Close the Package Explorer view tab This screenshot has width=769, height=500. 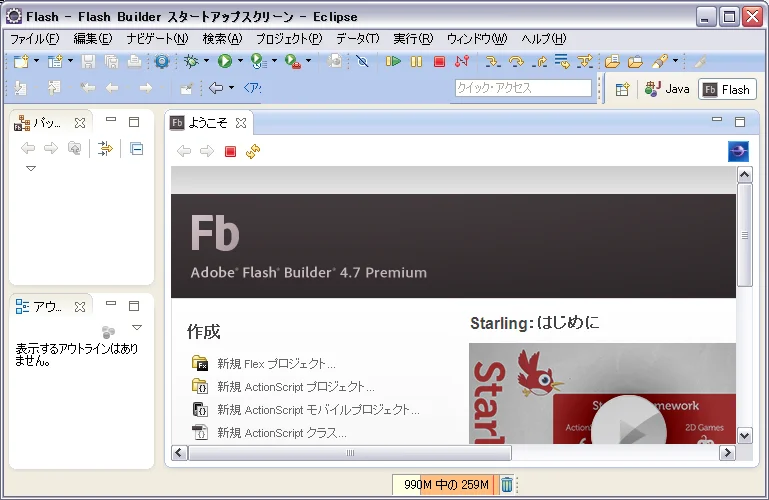pyautogui.click(x=80, y=123)
